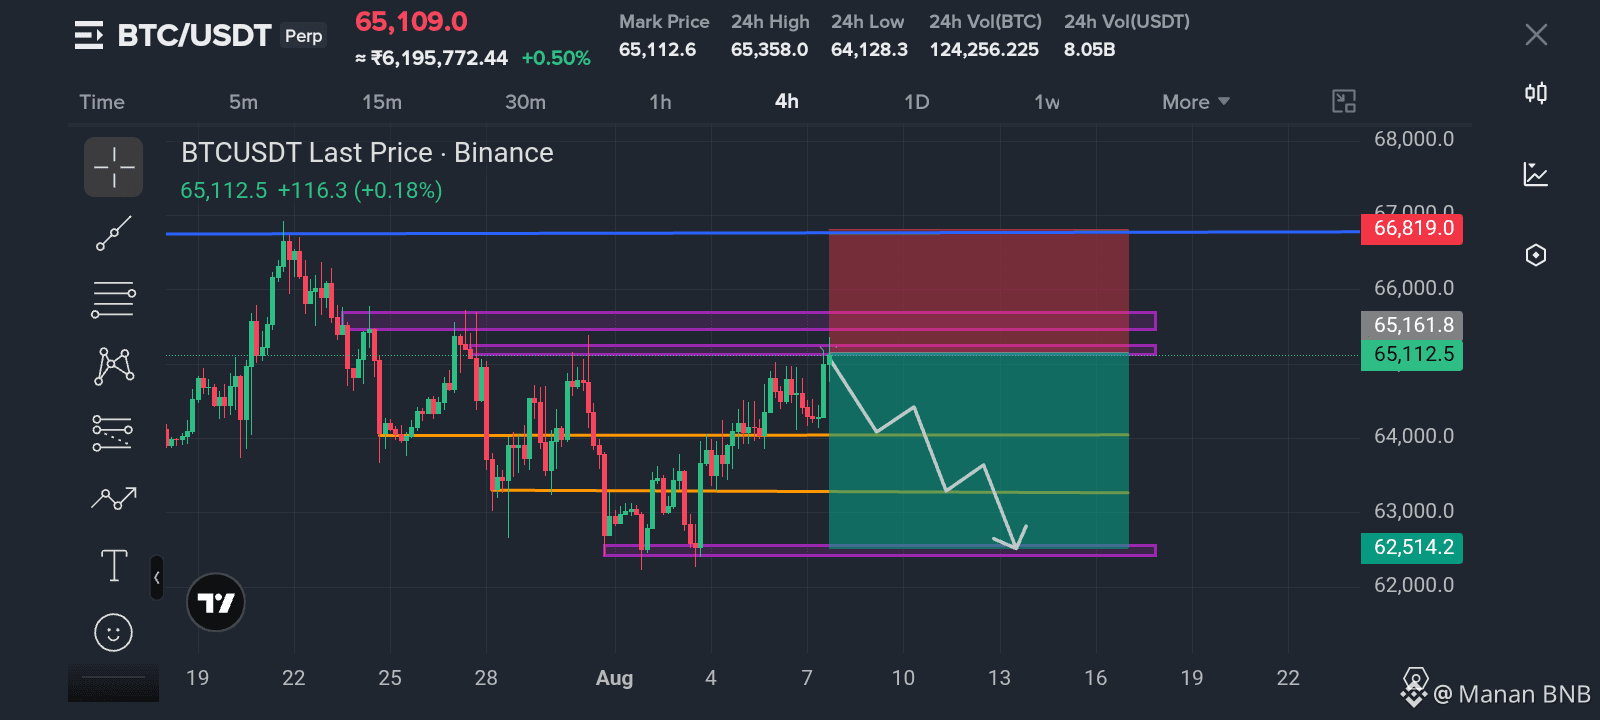The height and width of the screenshot is (720, 1600).
Task: Select the long/short position forecasting tool
Action: pyautogui.click(x=112, y=433)
